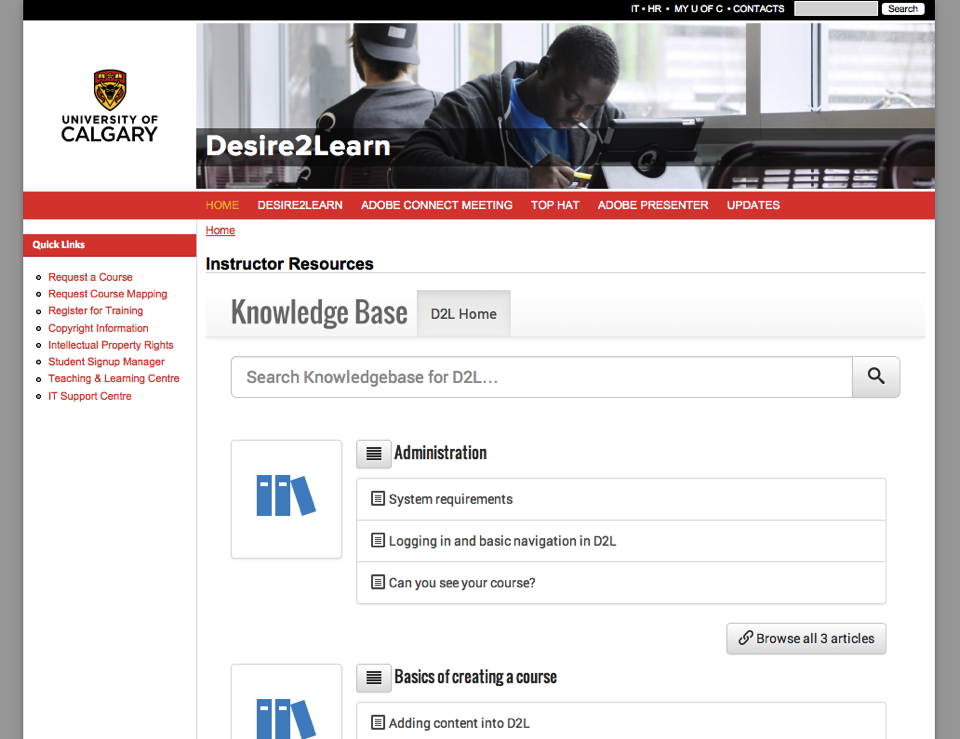960x739 pixels.
Task: Open the Adding content into D2L article
Action: pos(458,723)
